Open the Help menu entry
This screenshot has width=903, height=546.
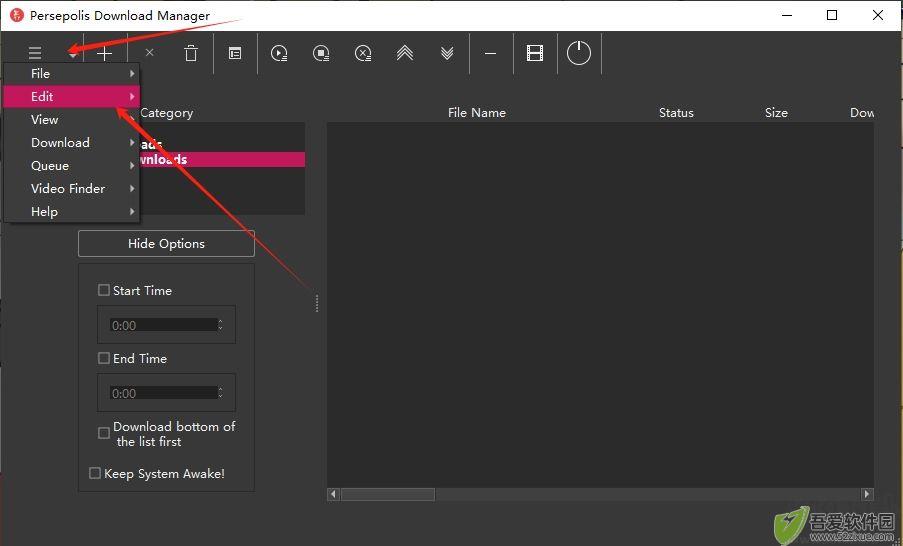pos(71,211)
